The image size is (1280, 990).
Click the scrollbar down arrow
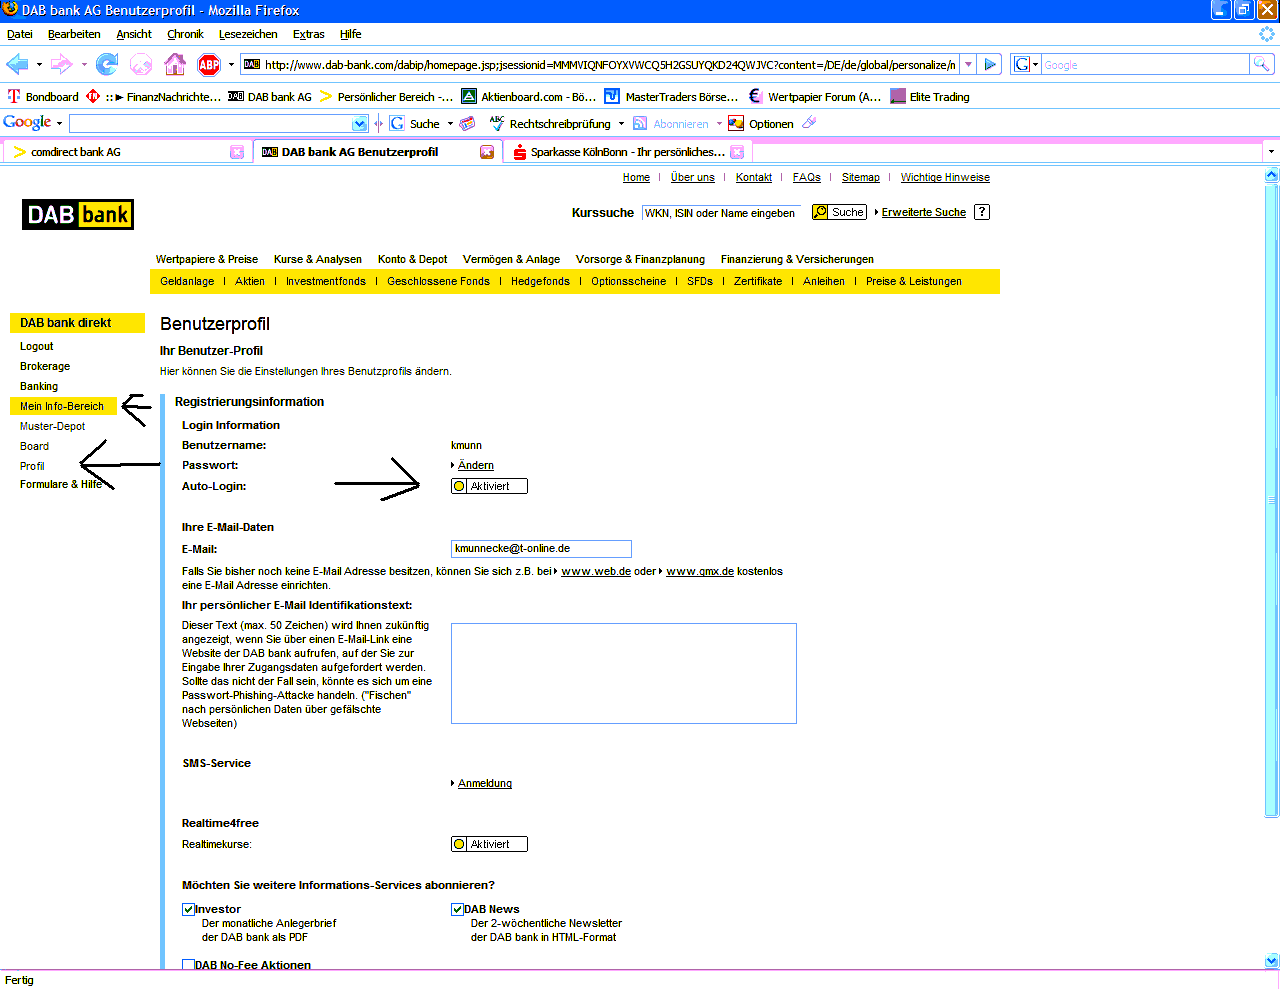click(x=1272, y=961)
